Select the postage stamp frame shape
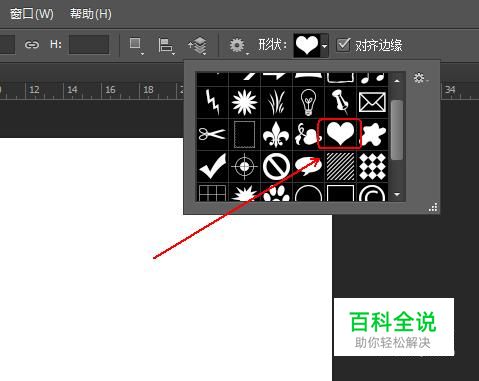Screen dimensions: 479x381 pyautogui.click(x=244, y=134)
